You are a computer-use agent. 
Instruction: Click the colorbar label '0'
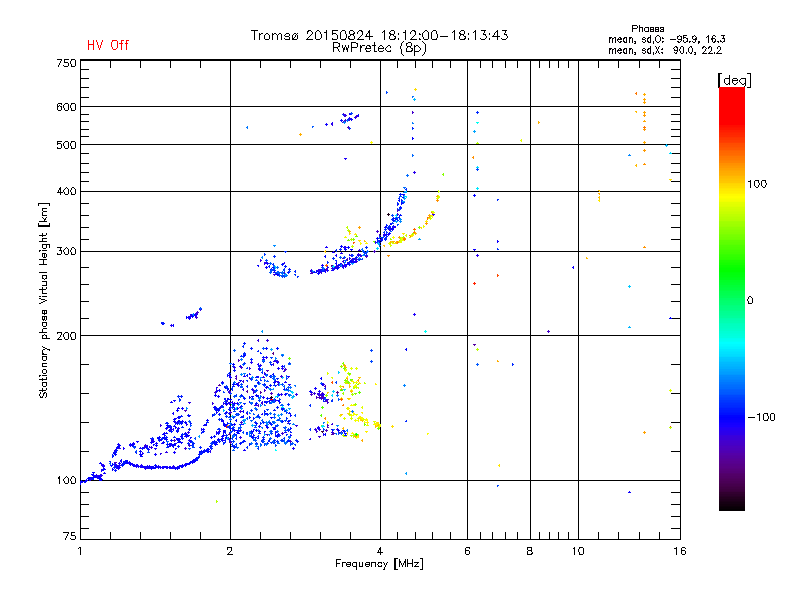[750, 301]
